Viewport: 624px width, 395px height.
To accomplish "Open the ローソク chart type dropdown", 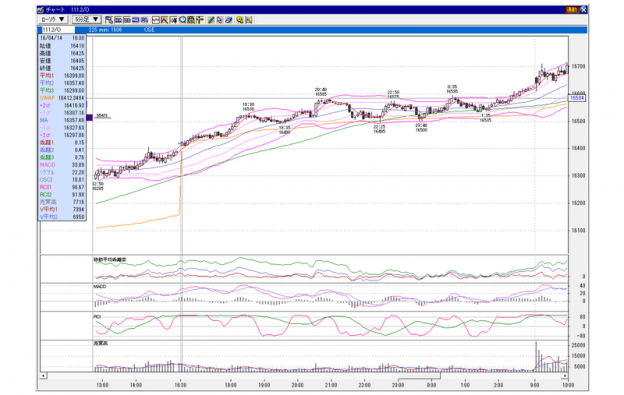I will (x=53, y=19).
